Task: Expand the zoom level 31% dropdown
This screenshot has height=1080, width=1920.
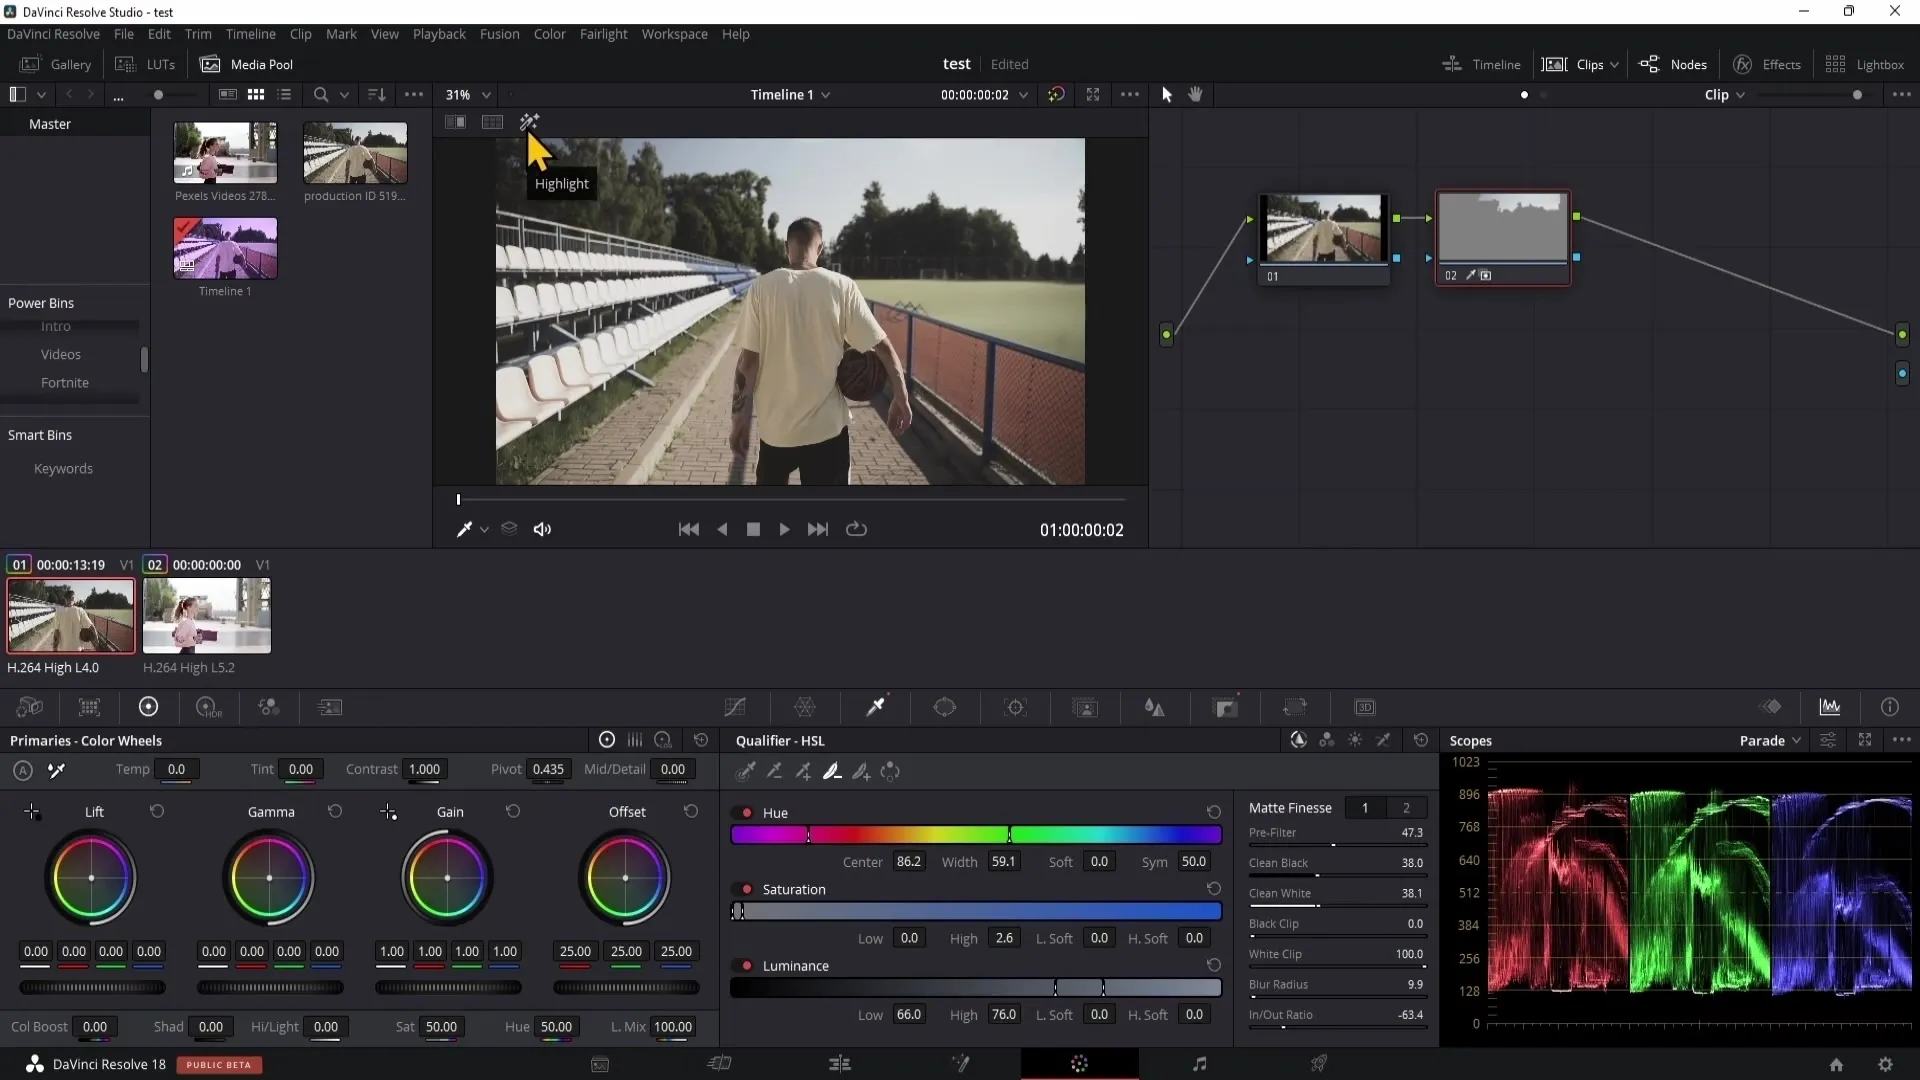Action: tap(487, 94)
